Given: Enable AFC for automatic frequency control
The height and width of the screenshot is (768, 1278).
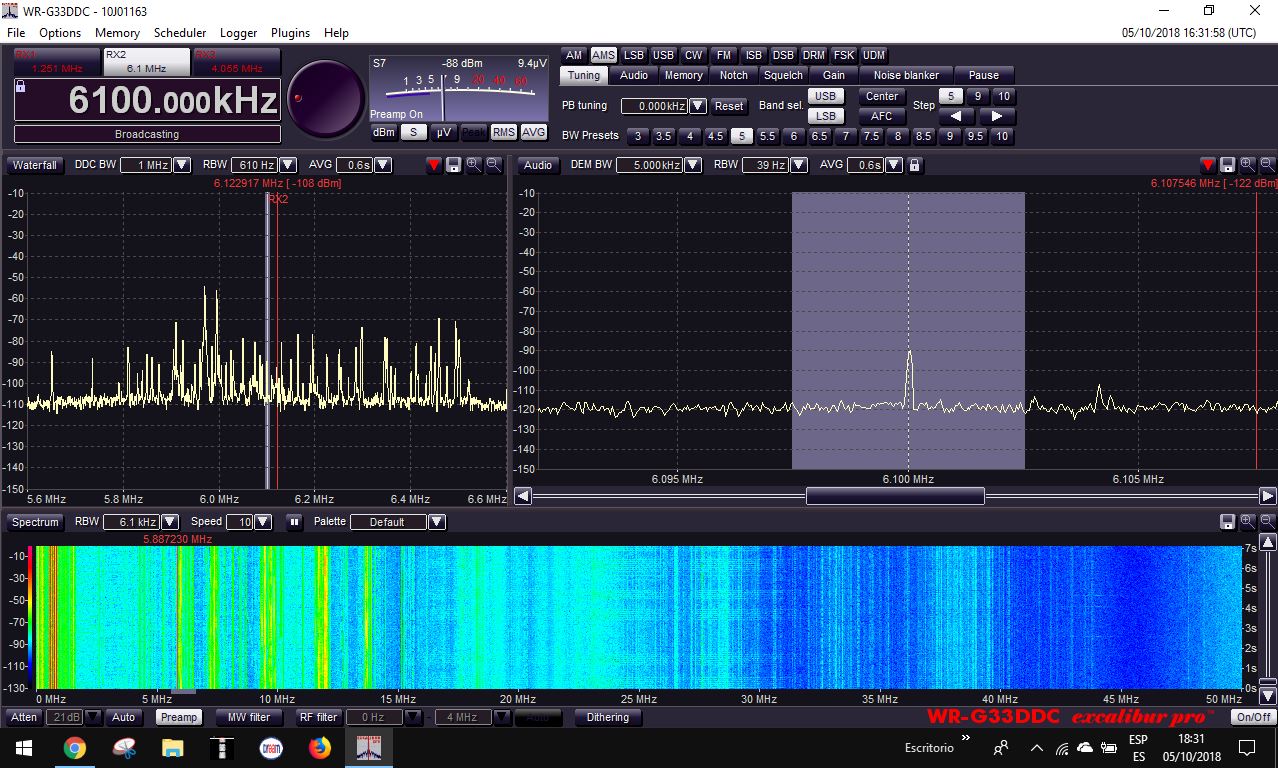Looking at the screenshot, I should (881, 116).
